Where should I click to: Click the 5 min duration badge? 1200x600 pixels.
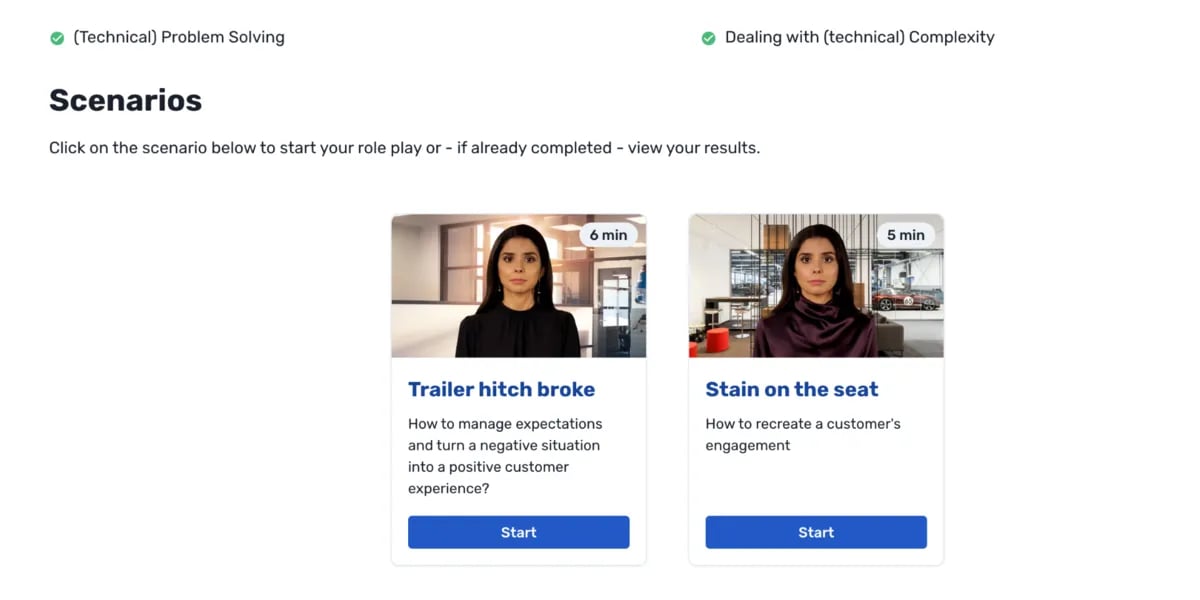[x=906, y=234]
